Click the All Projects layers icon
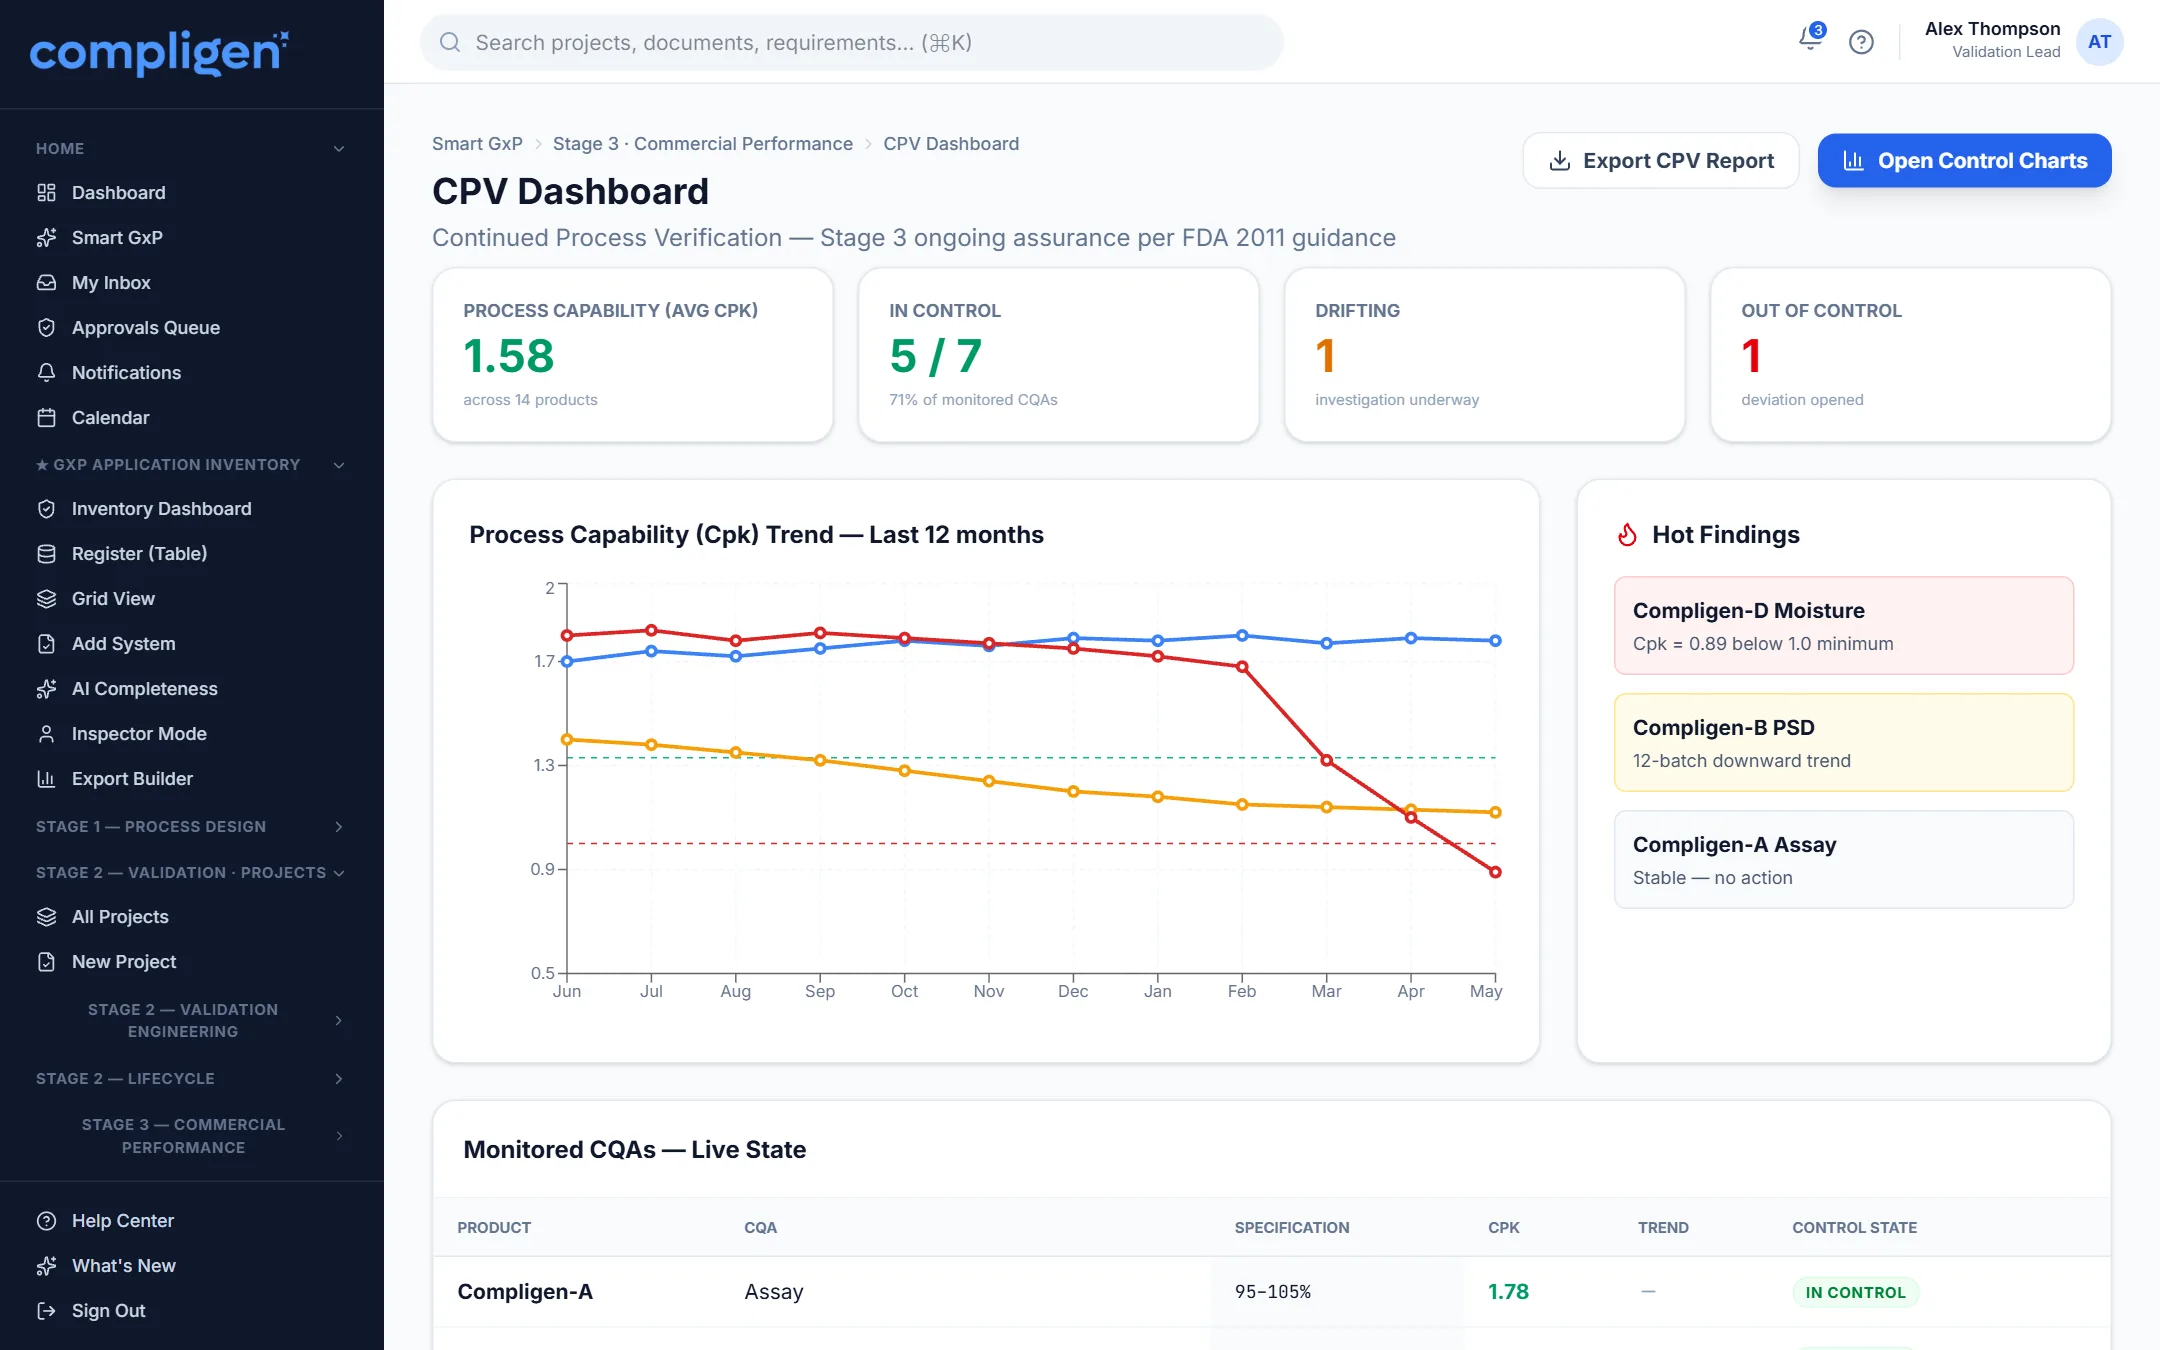 [x=46, y=916]
